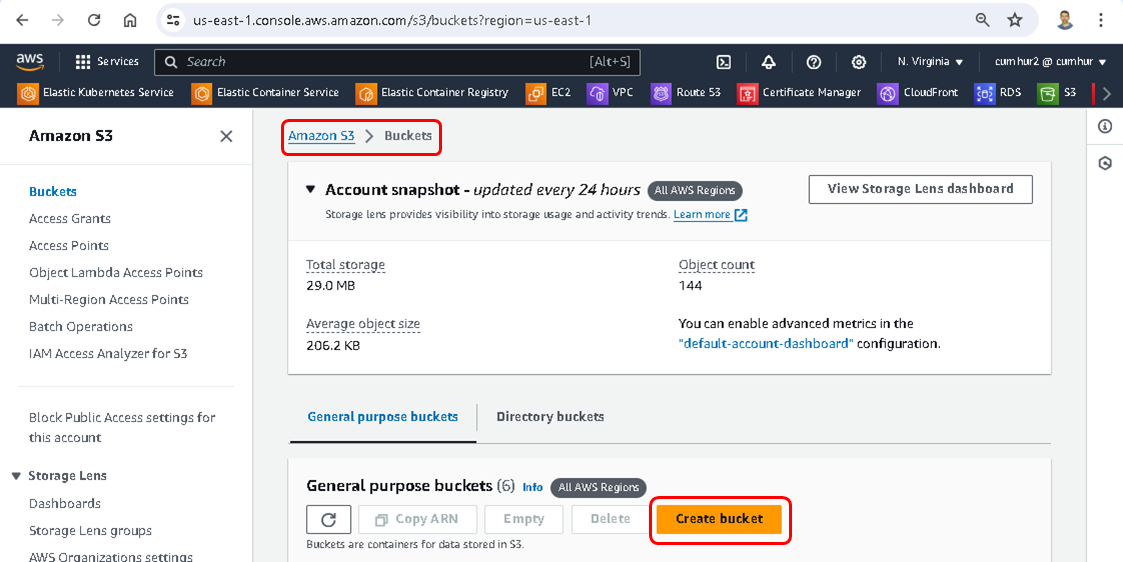
Task: Open the Services grid menu
Action: [x=107, y=62]
